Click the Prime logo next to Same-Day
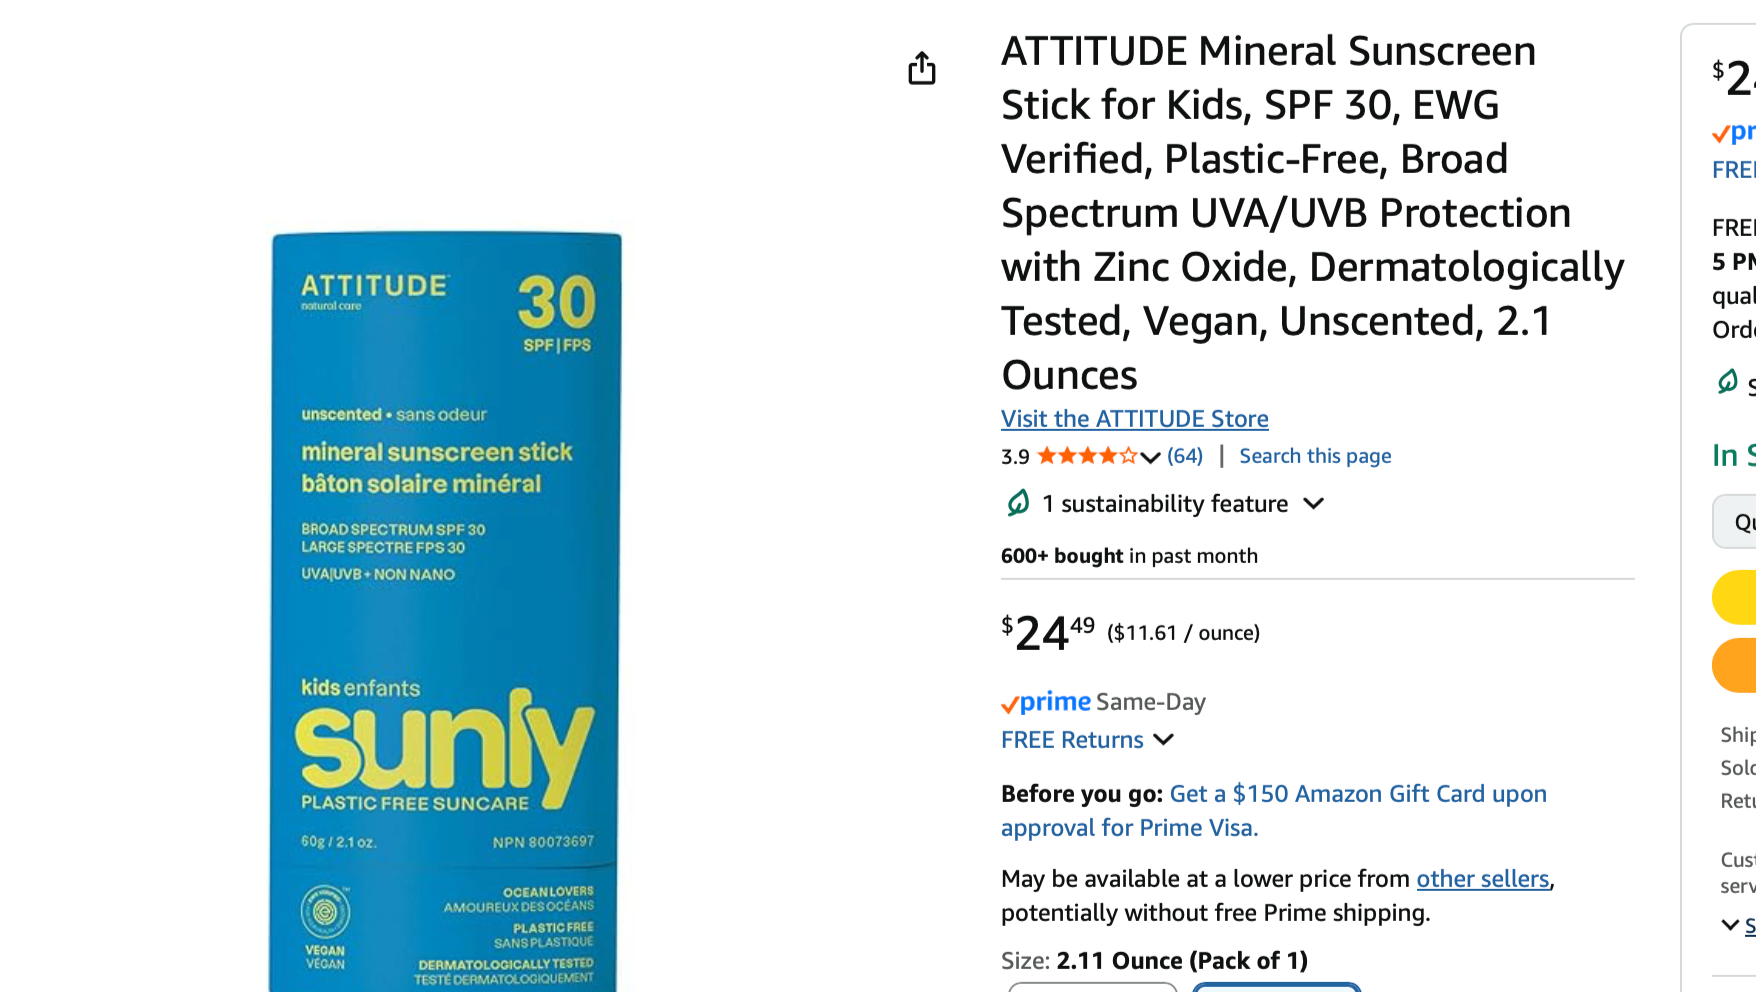The height and width of the screenshot is (992, 1756). tap(1046, 702)
